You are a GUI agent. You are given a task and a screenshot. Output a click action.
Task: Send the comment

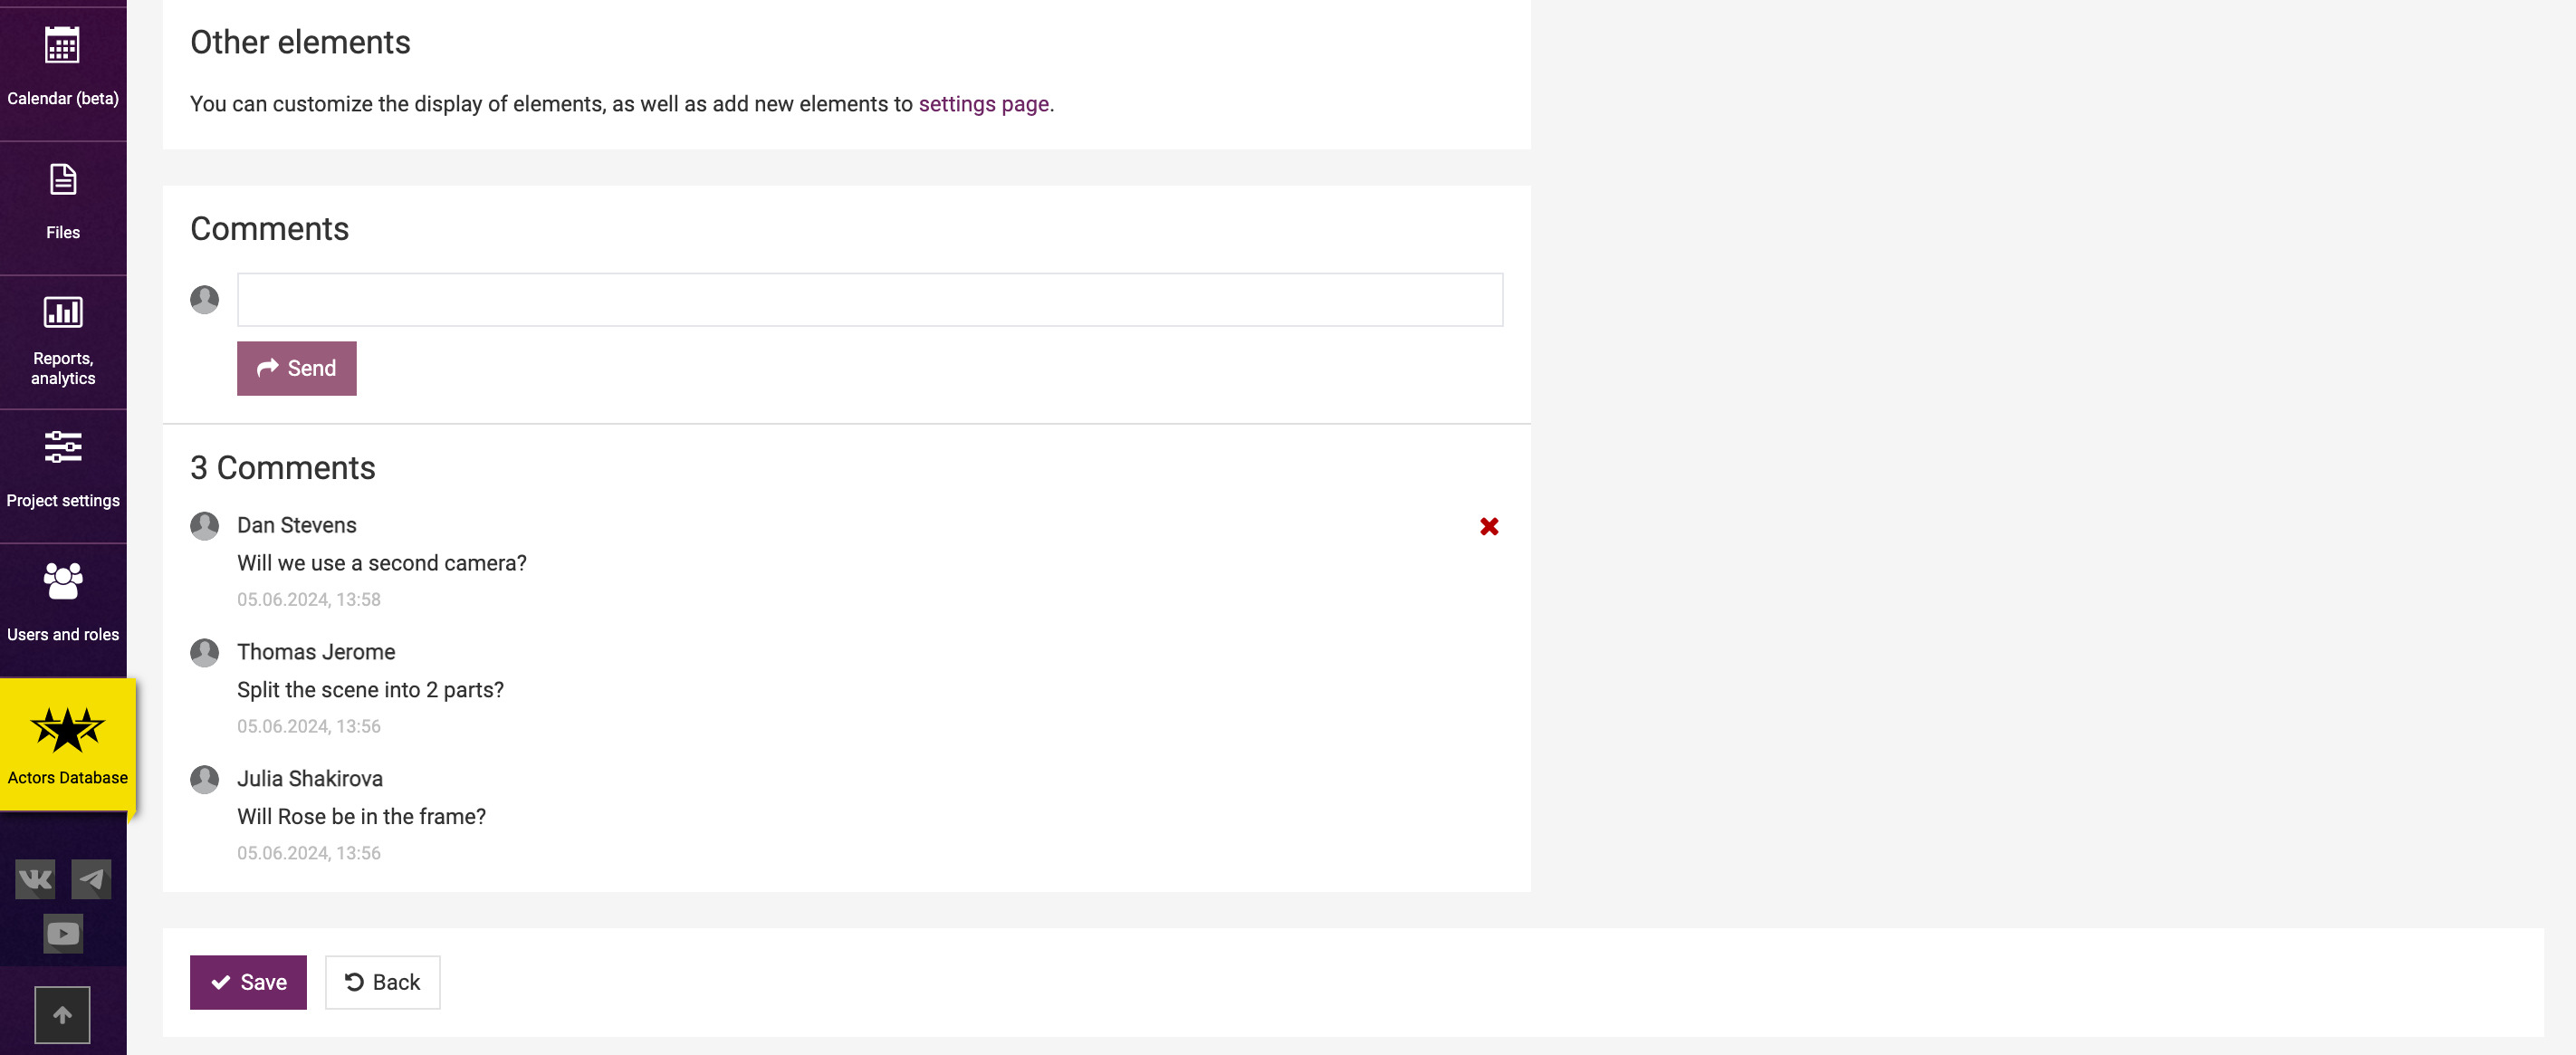[x=297, y=369]
